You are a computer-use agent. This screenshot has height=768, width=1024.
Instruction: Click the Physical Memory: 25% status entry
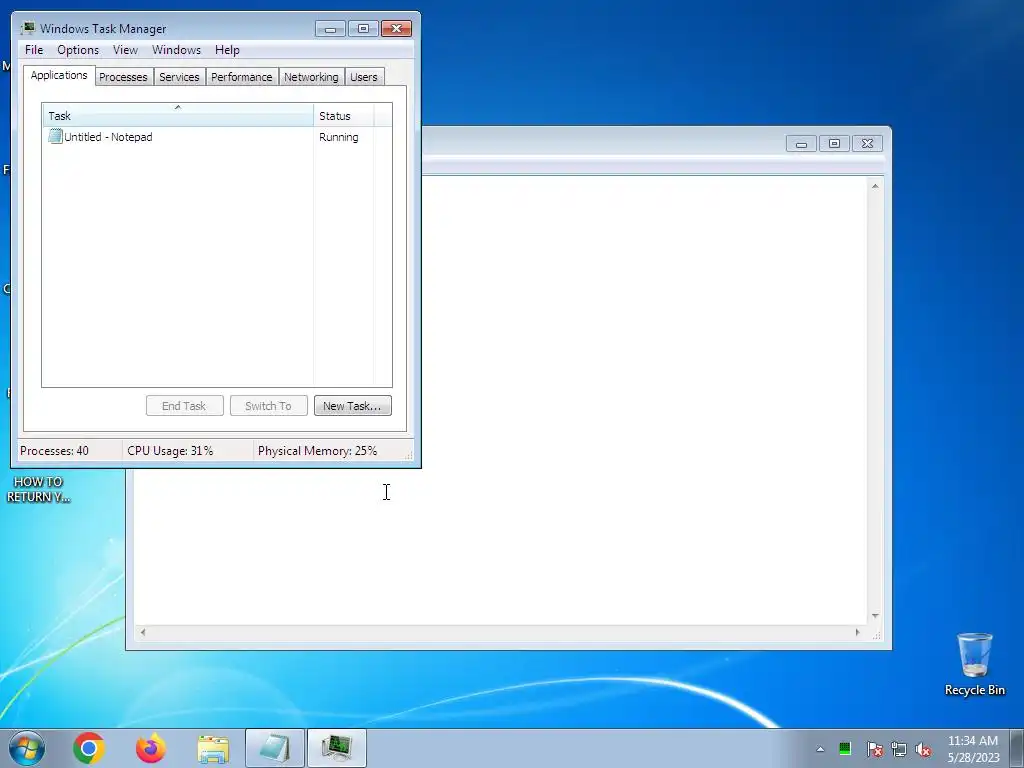(317, 451)
